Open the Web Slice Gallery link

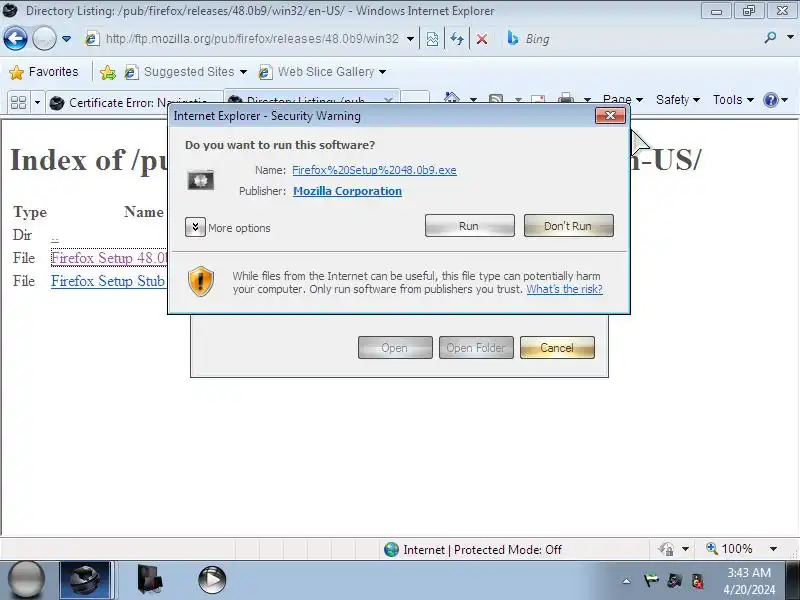tap(322, 72)
